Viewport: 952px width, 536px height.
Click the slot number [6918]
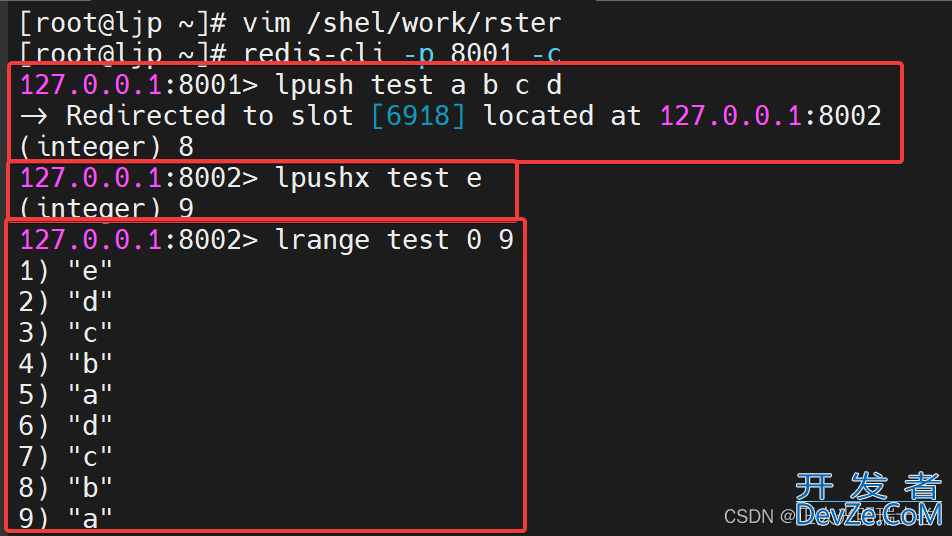(418, 116)
